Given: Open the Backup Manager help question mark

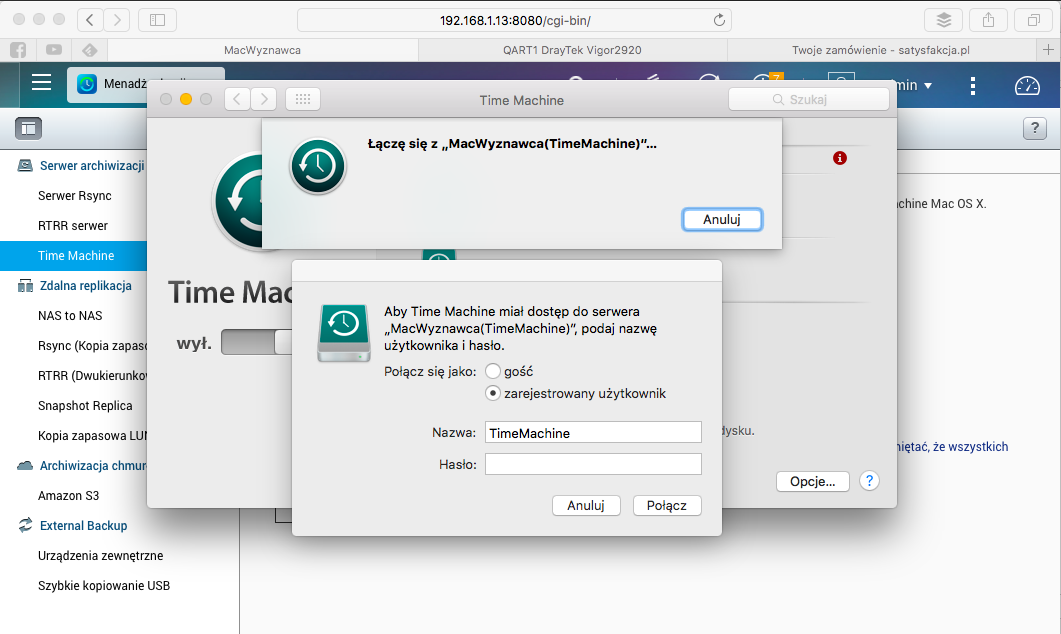Looking at the screenshot, I should tap(1035, 128).
